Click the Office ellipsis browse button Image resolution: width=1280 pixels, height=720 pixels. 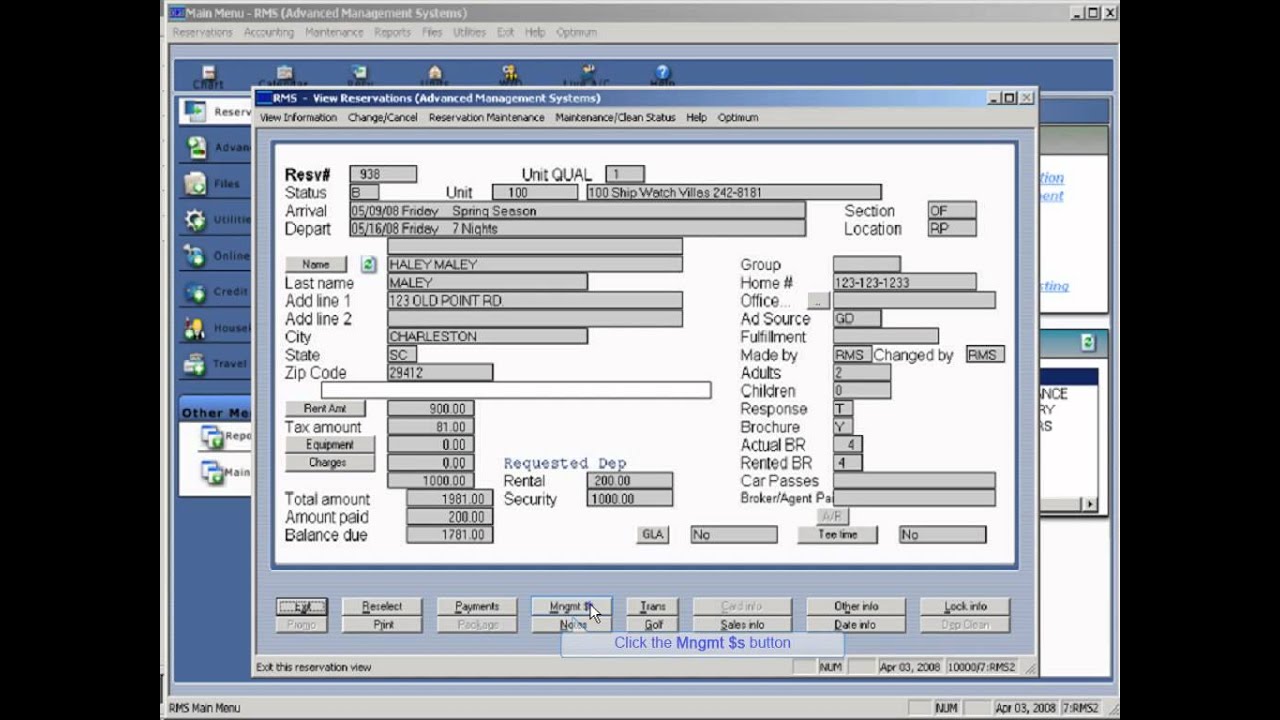818,301
